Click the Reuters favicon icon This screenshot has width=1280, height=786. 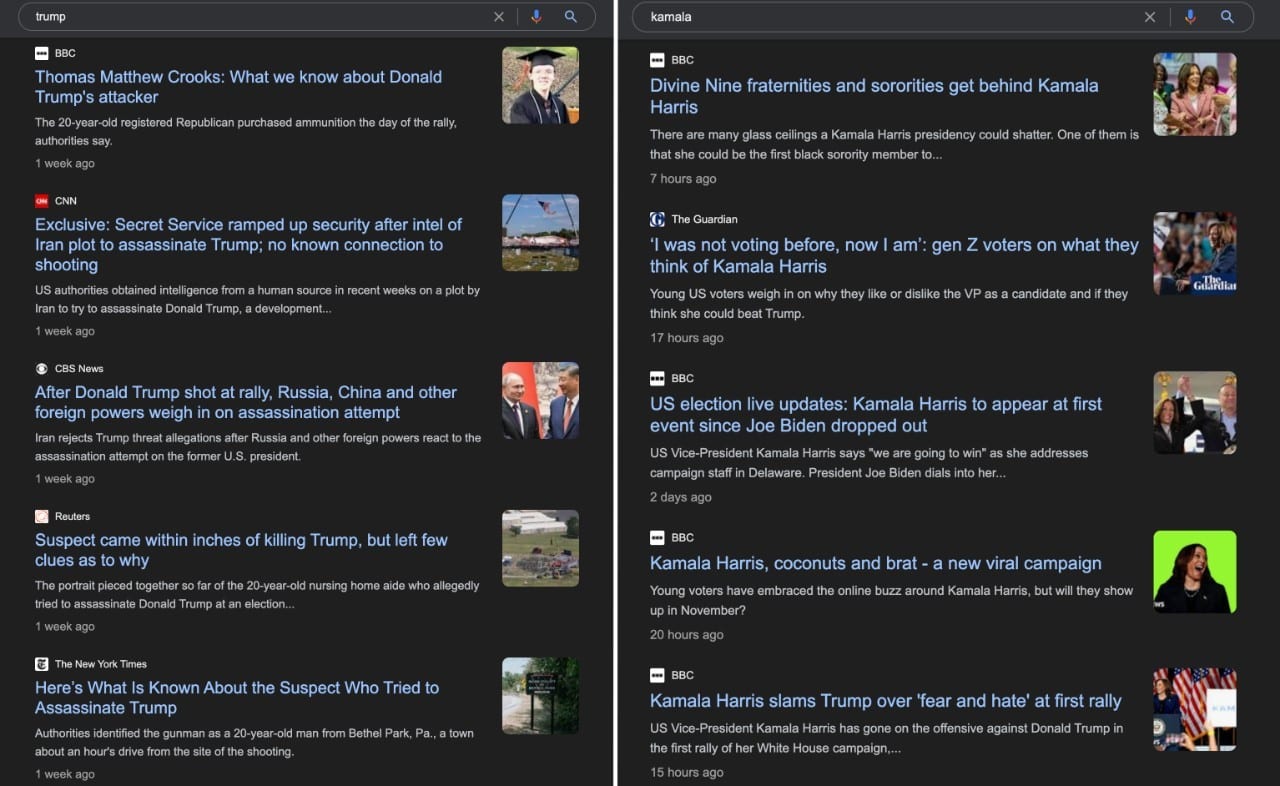pyautogui.click(x=41, y=517)
